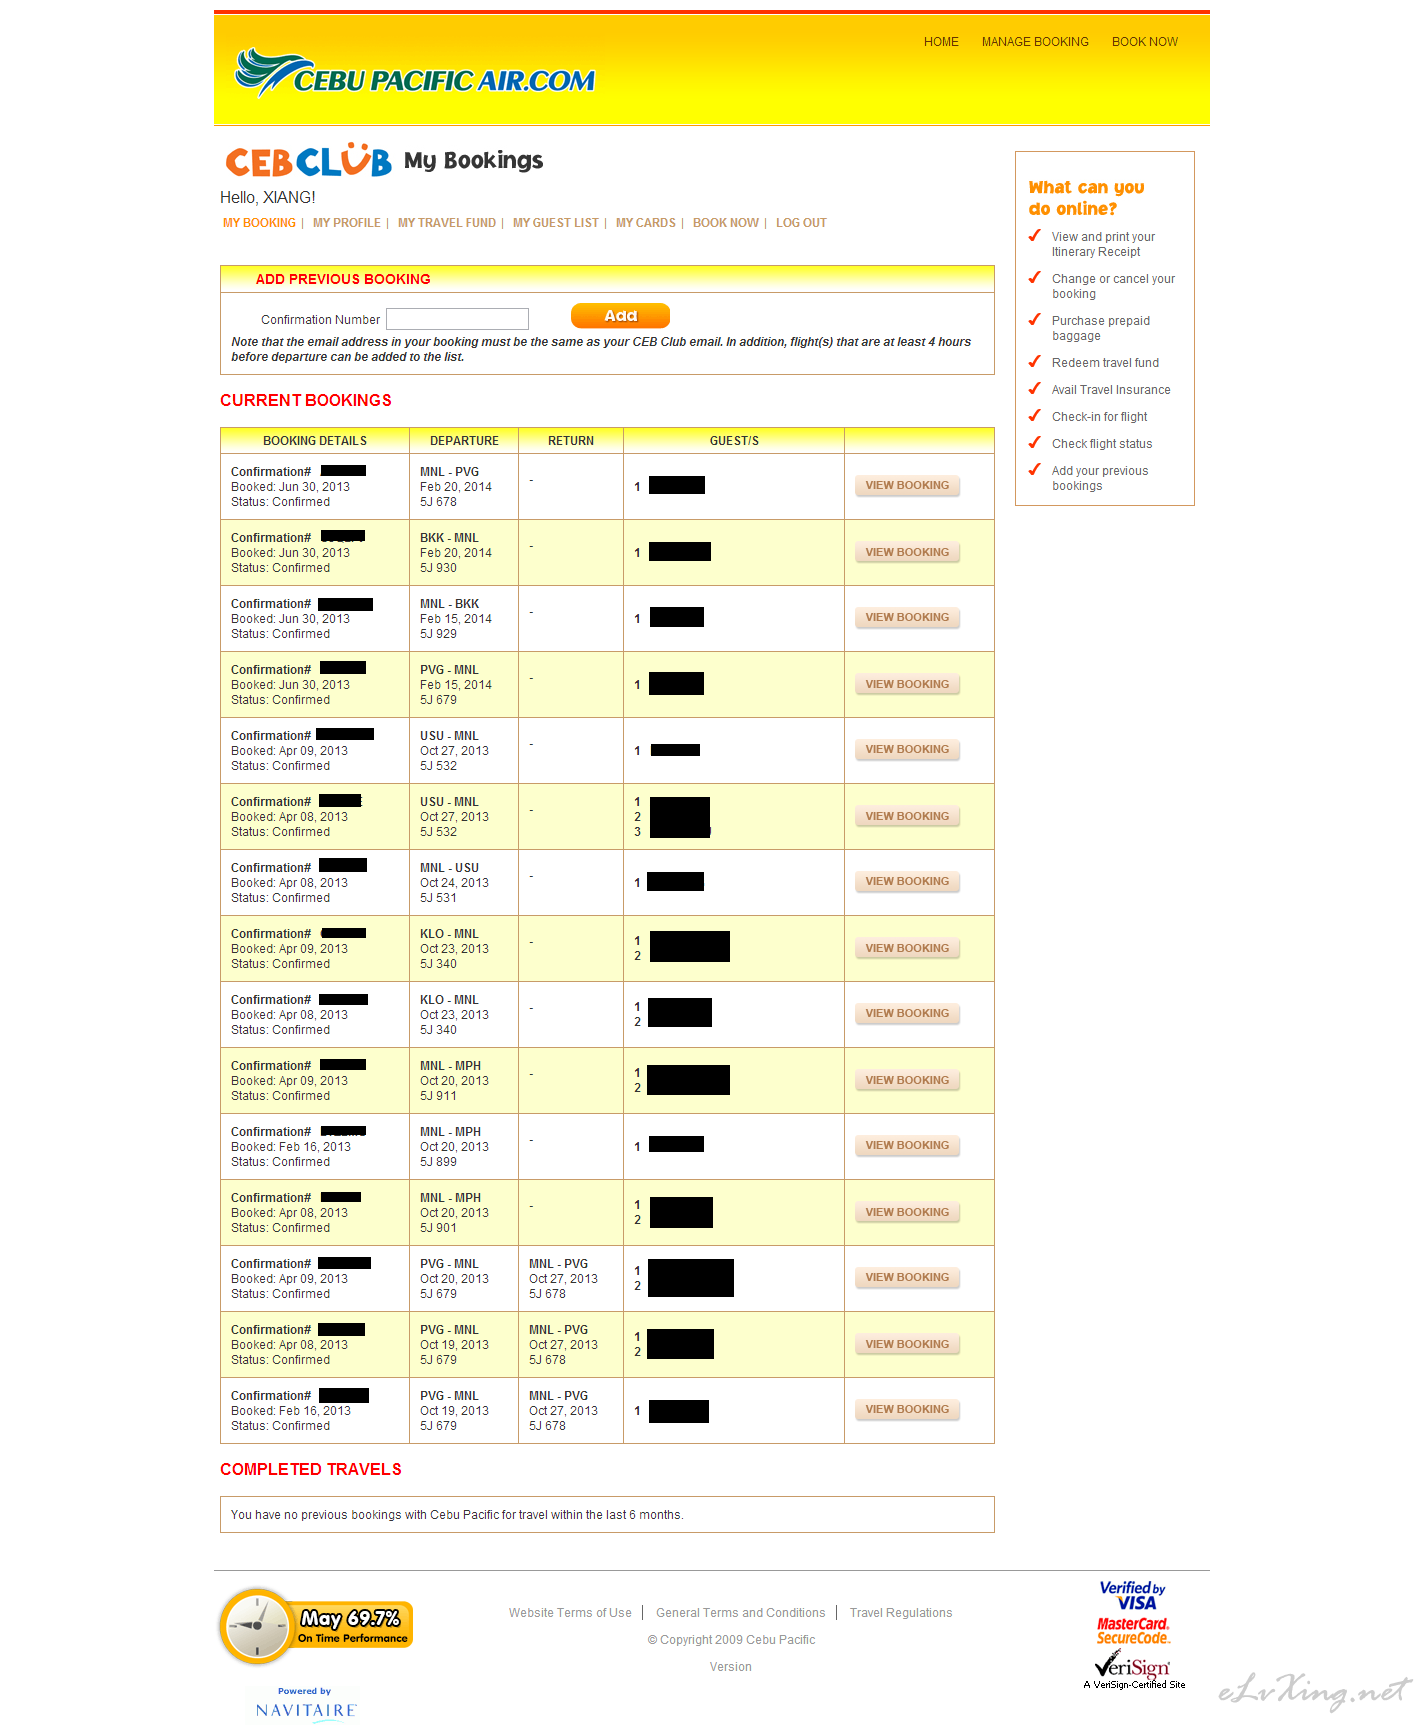Click the CEB Club logo
This screenshot has height=1725, width=1423.
308,160
